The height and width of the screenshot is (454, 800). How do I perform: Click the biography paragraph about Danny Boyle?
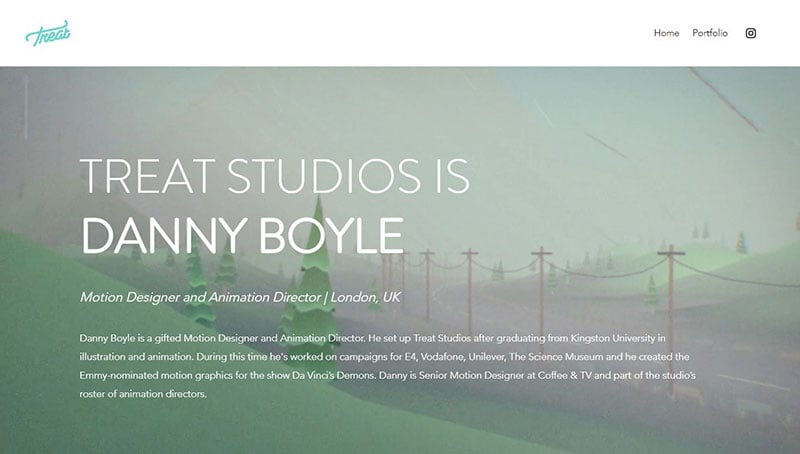tap(388, 366)
